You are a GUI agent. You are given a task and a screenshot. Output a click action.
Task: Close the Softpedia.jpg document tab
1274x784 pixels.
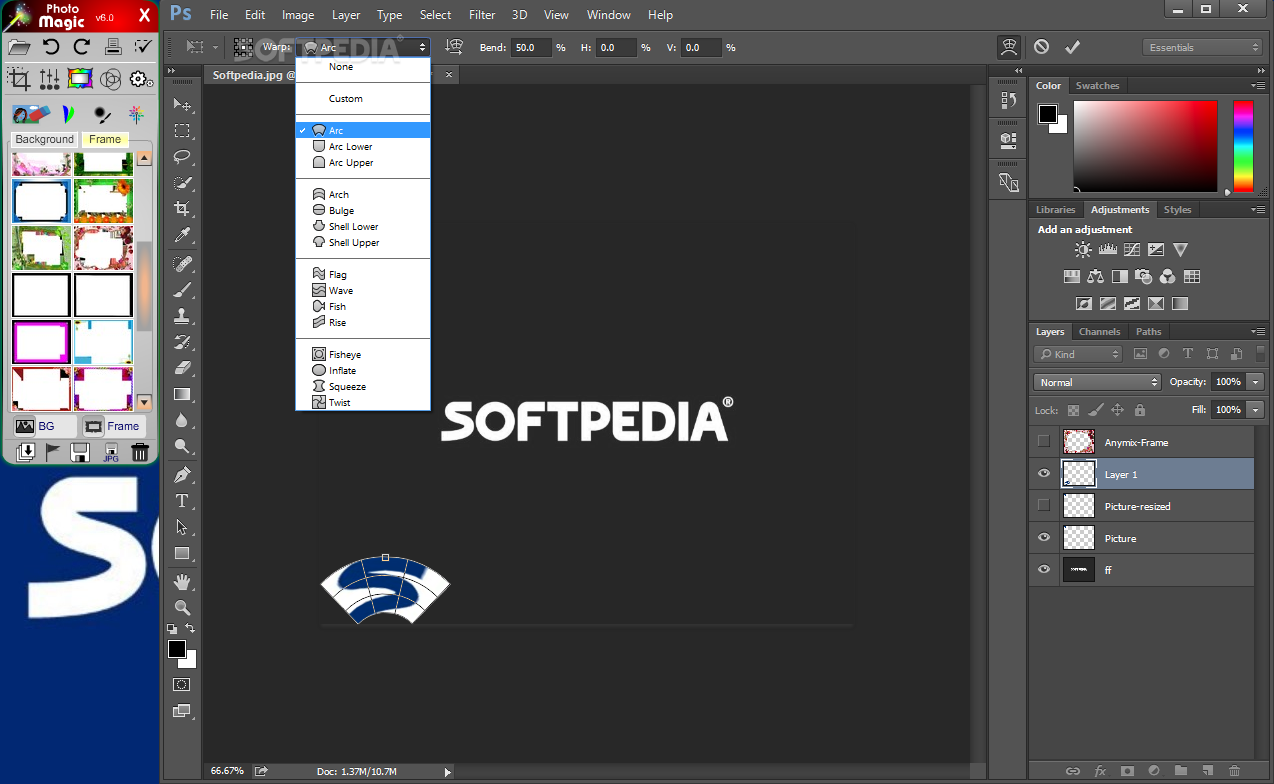coord(449,75)
